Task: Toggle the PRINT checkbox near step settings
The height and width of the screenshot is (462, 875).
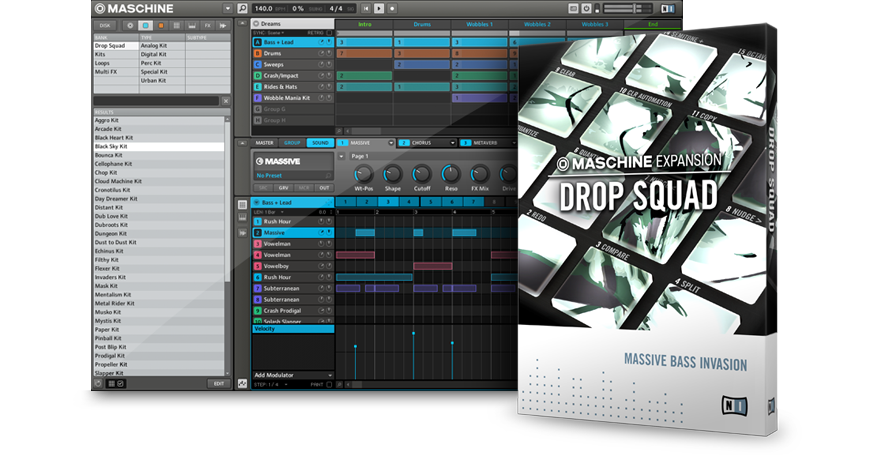Action: (330, 384)
